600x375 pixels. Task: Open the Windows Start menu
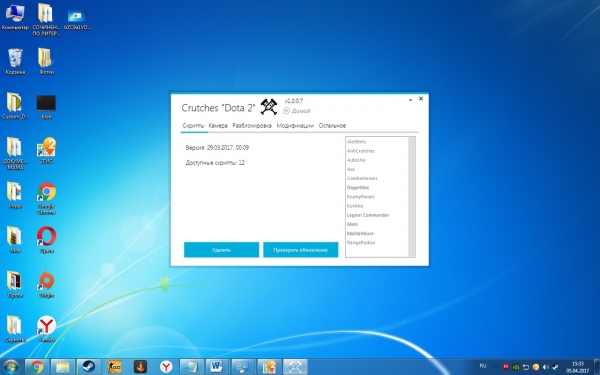[x=11, y=367]
